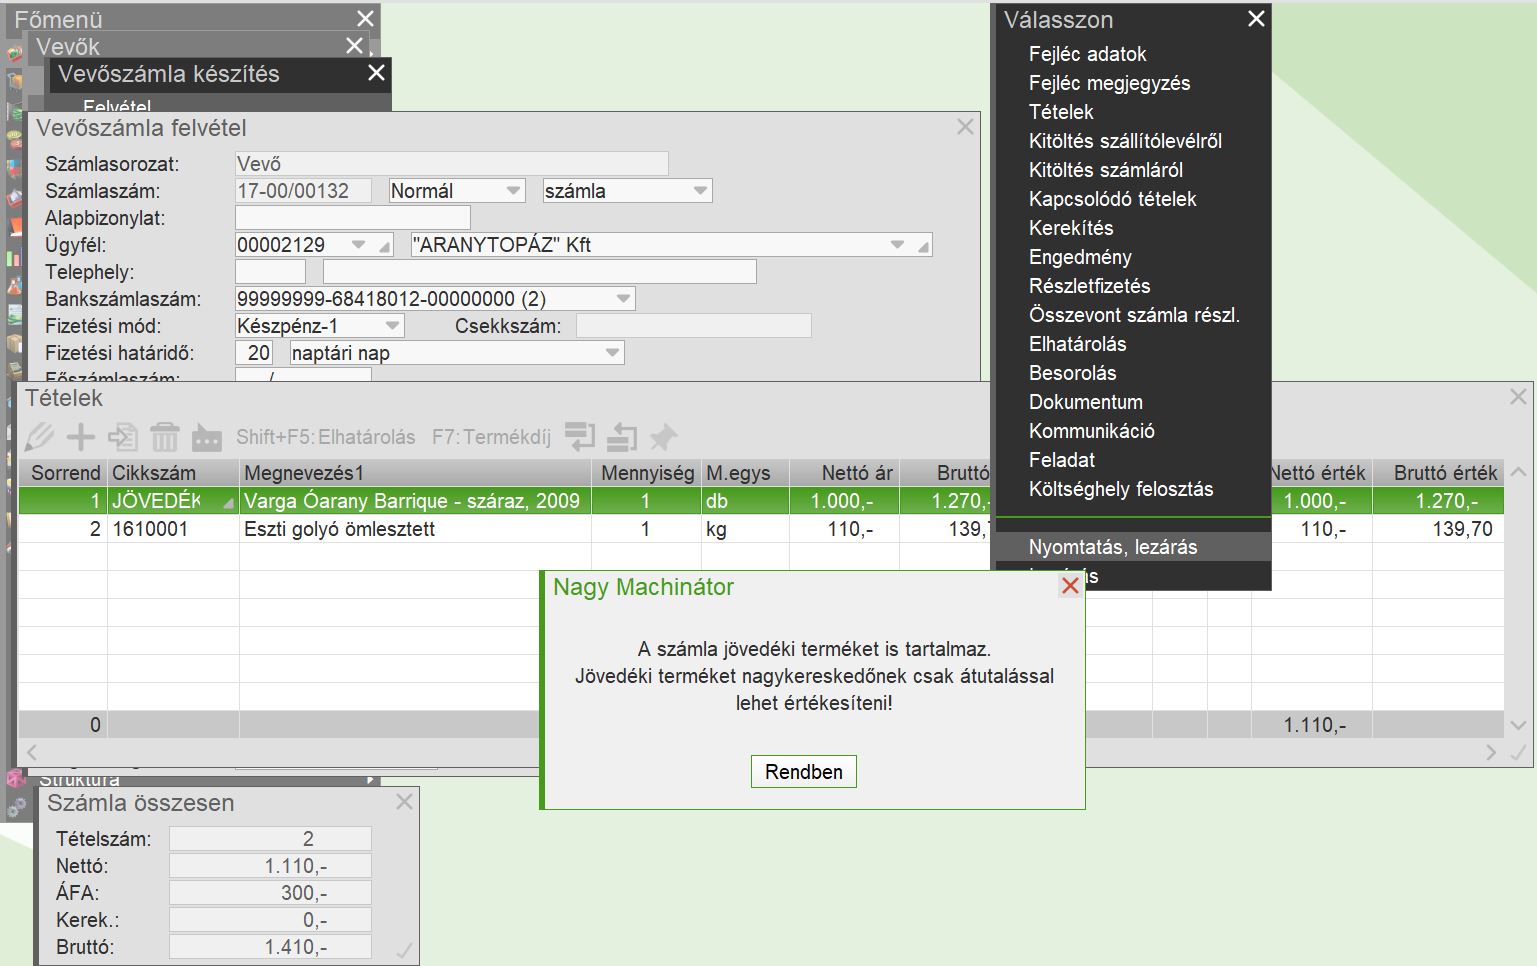Click the expander triangle beside Ügyfél code
The image size is (1537, 966).
(385, 246)
